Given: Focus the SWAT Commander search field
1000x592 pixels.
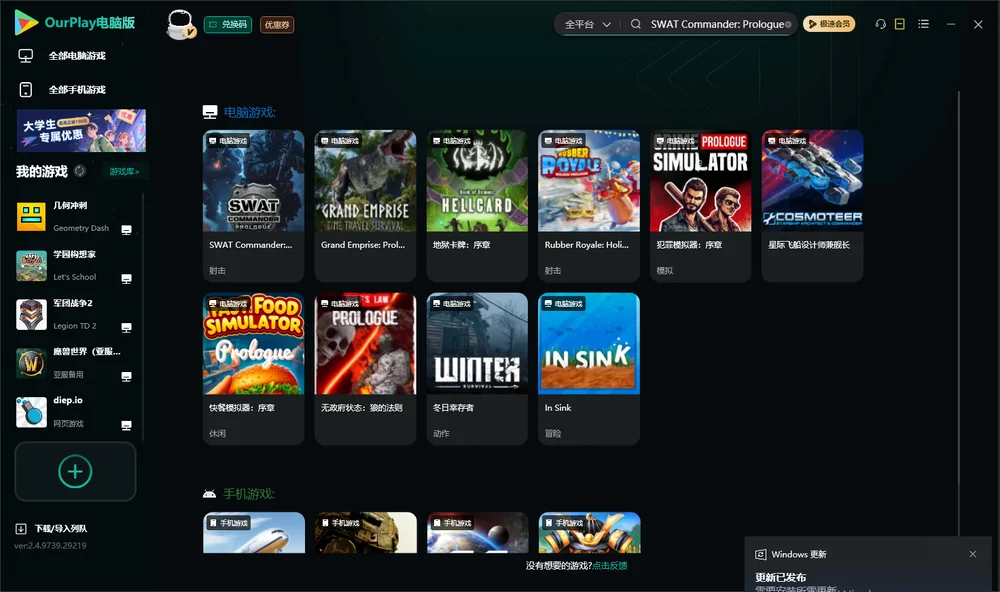Looking at the screenshot, I should click(x=717, y=24).
